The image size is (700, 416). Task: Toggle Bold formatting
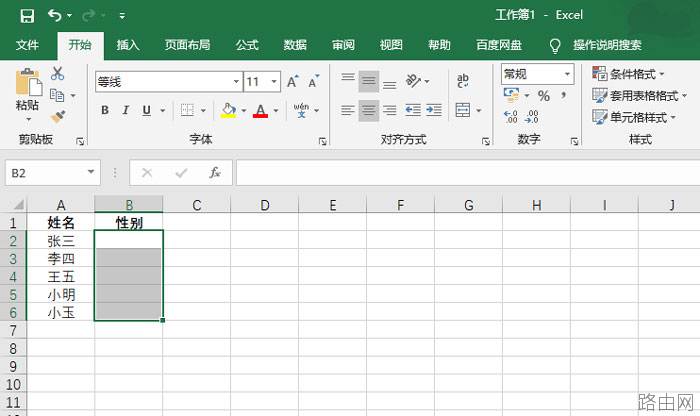tap(105, 110)
